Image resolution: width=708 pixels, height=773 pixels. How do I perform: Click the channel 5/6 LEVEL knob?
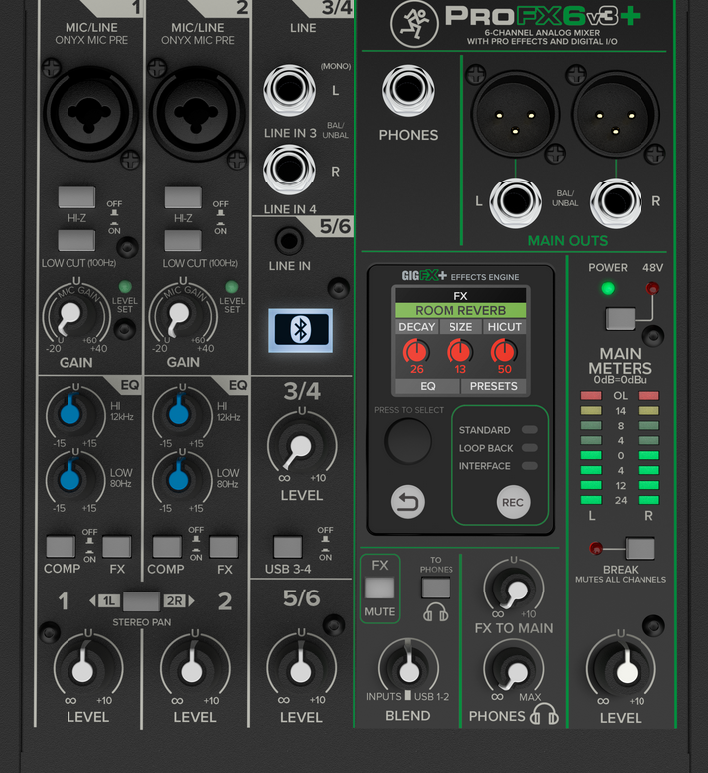tap(300, 670)
